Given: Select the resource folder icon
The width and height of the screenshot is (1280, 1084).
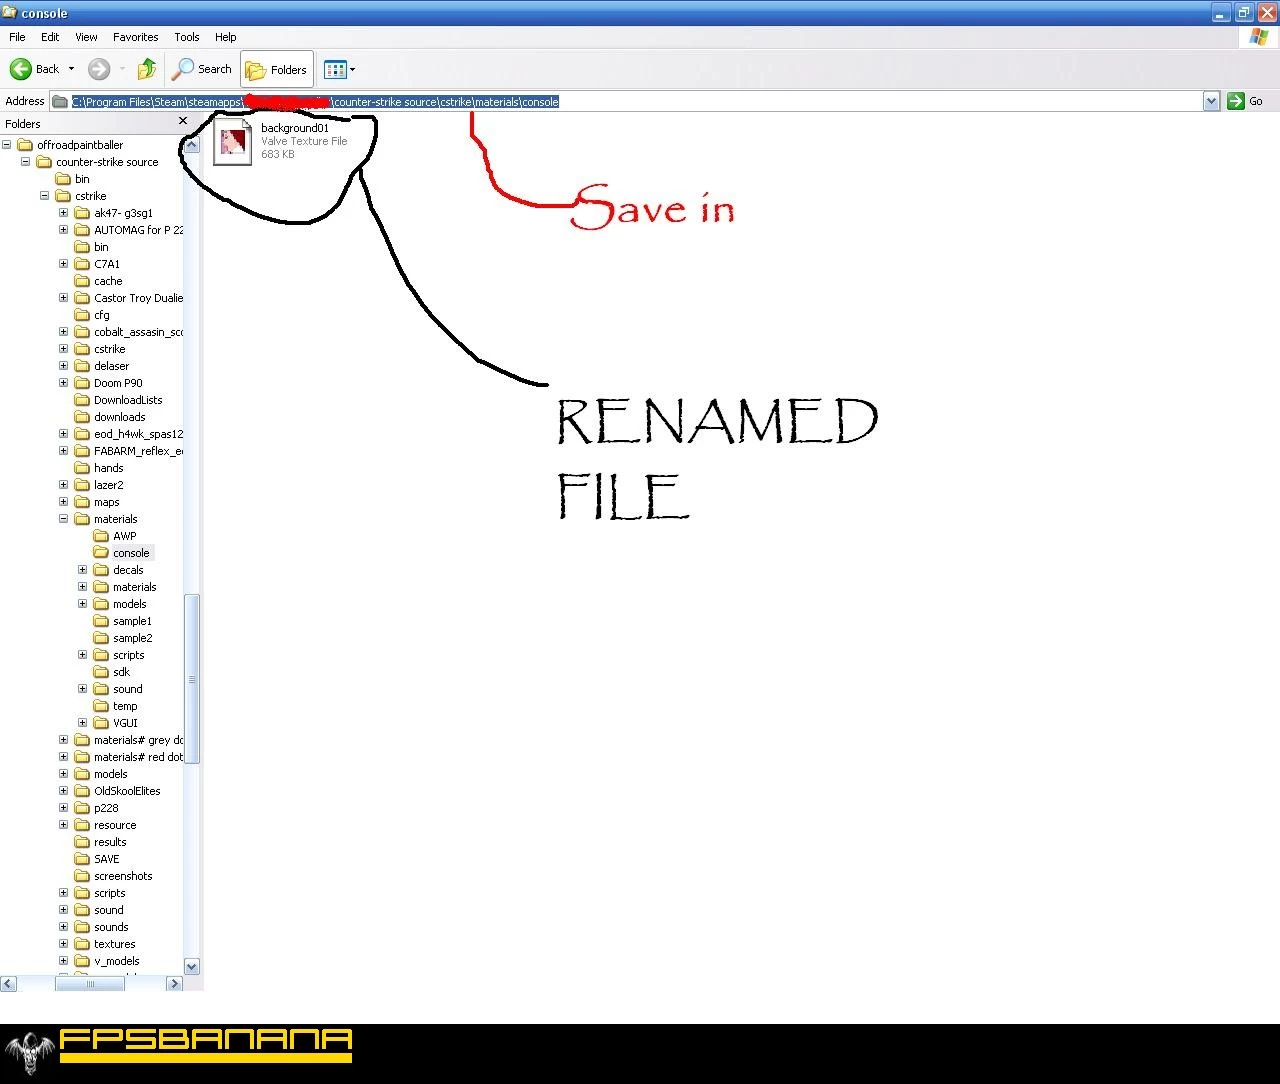Looking at the screenshot, I should tap(82, 825).
